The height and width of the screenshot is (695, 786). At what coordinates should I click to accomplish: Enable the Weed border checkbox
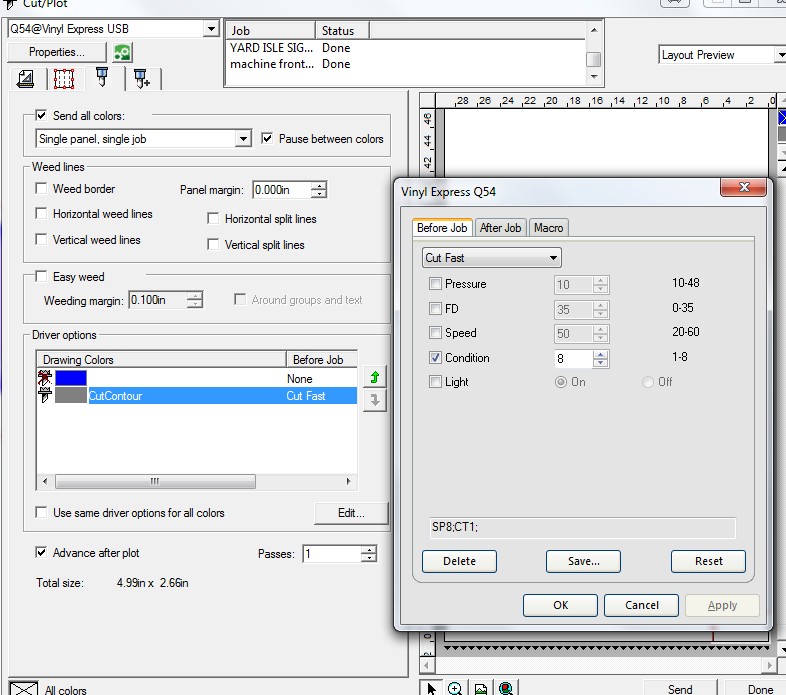point(42,189)
